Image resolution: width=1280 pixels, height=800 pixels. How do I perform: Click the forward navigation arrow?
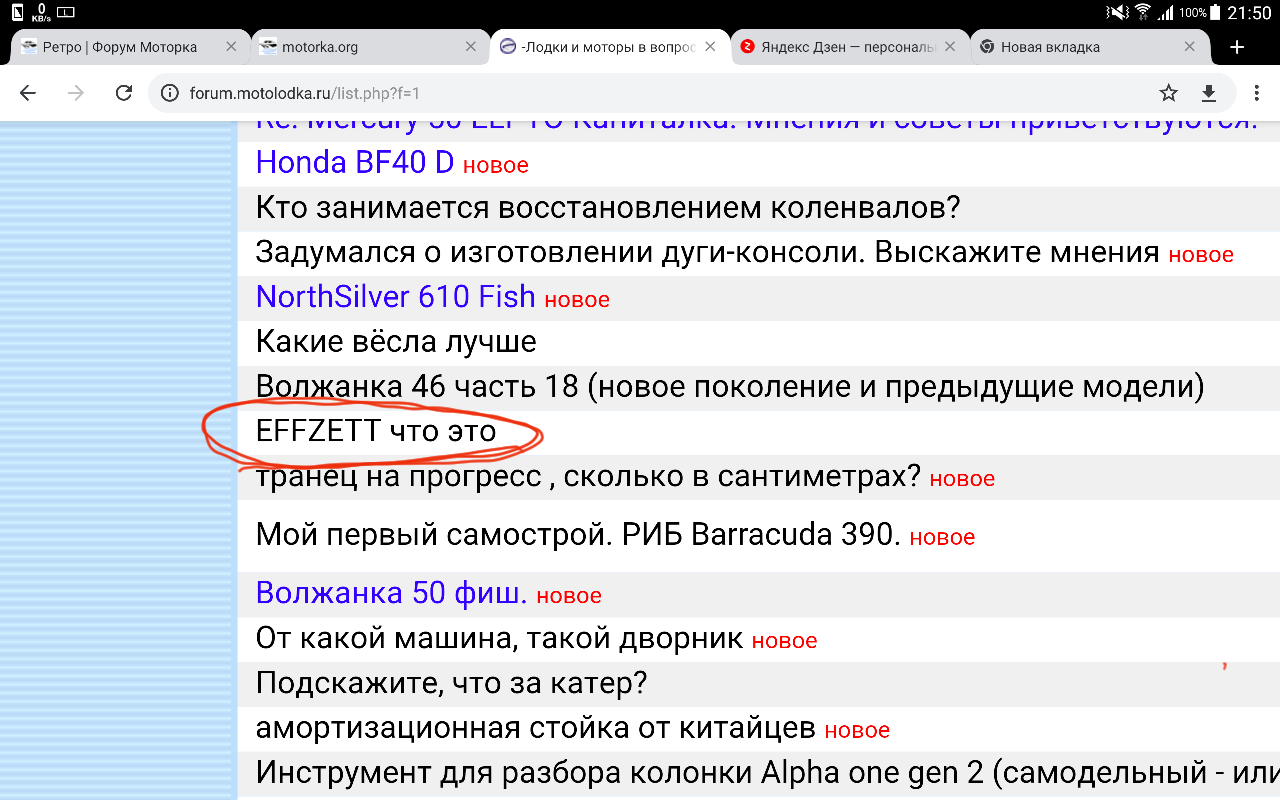76,93
